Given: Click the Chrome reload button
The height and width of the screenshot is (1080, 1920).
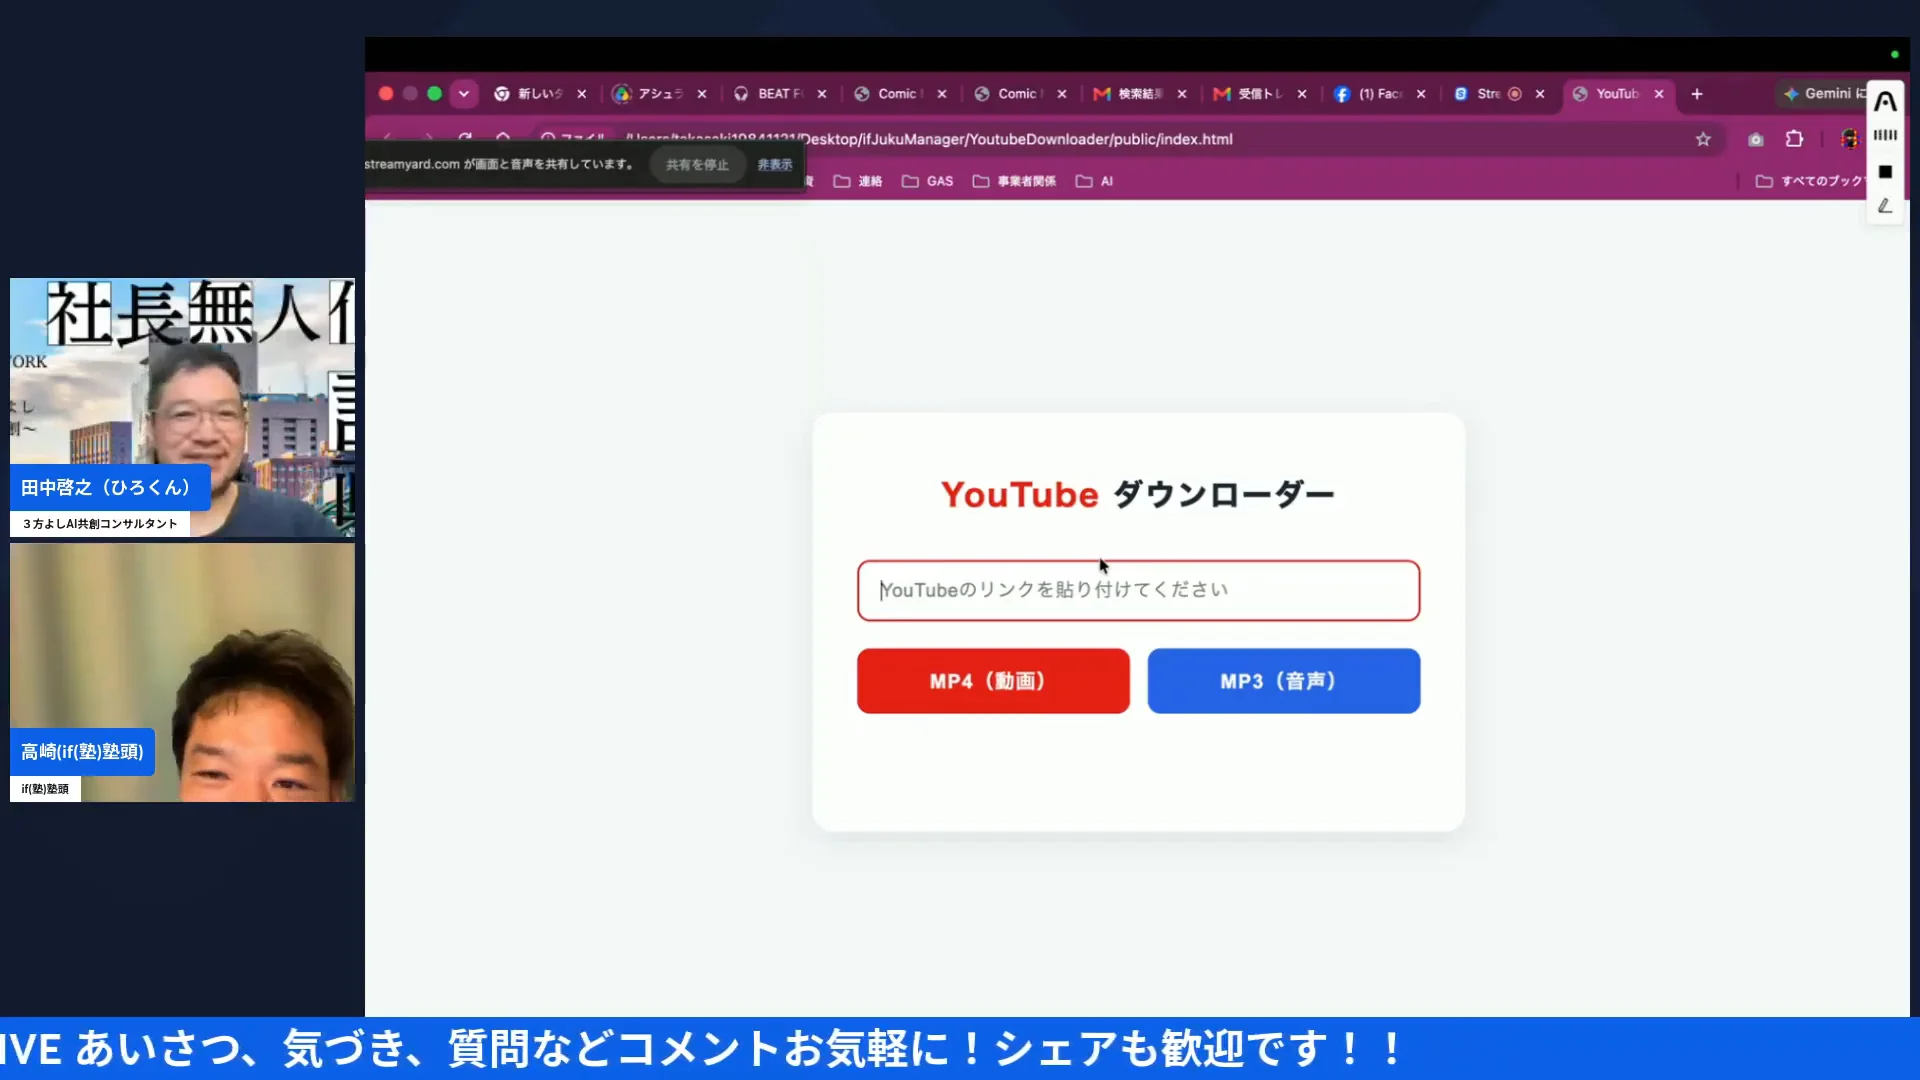Looking at the screenshot, I should click(x=465, y=137).
